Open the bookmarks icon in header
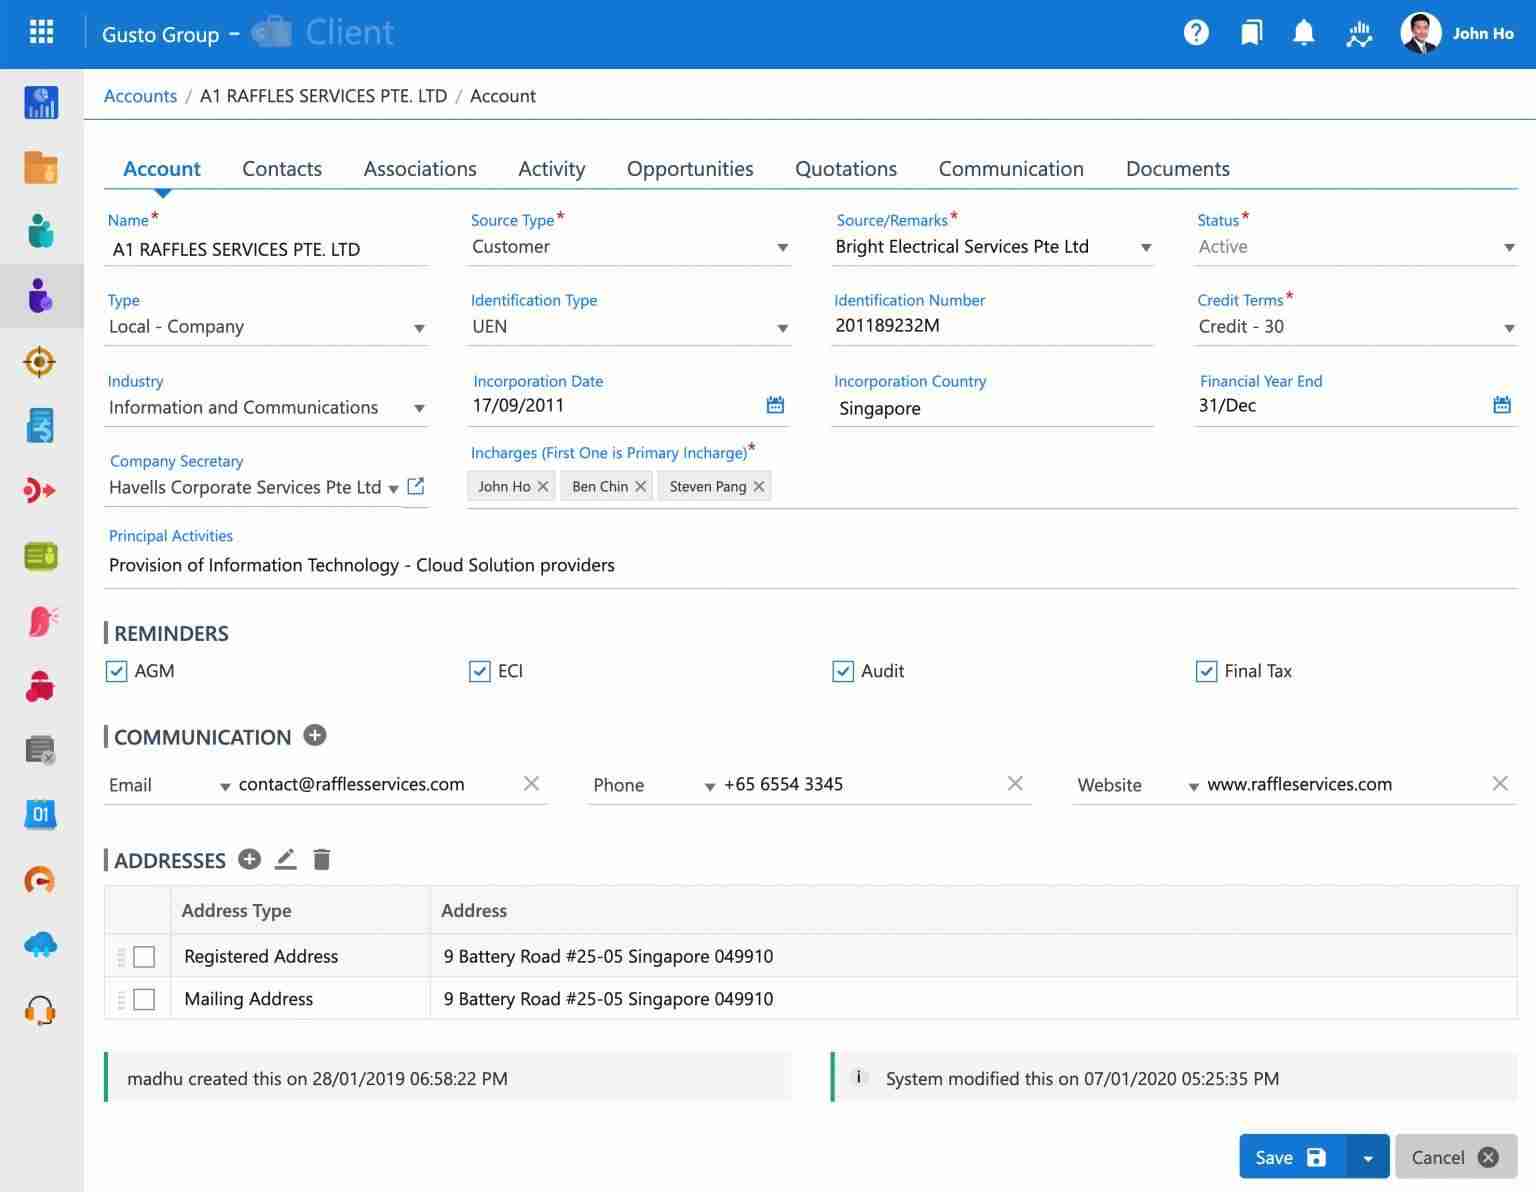Viewport: 1536px width, 1192px height. 1251,33
